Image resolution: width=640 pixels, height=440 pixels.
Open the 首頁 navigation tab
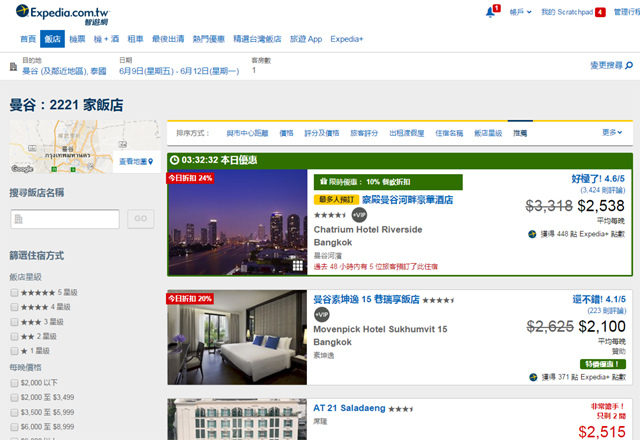pyautogui.click(x=28, y=39)
